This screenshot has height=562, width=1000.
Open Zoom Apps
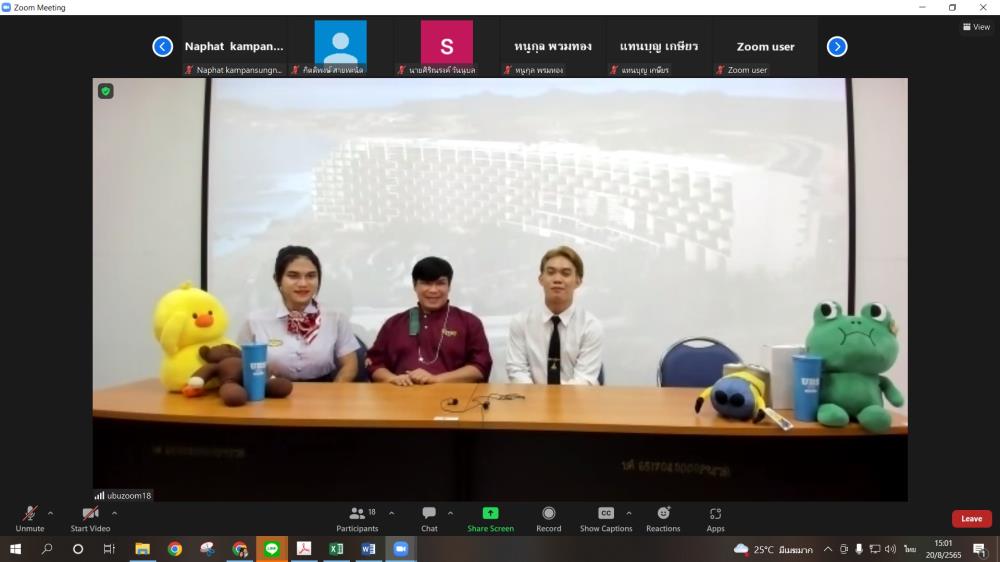coord(716,519)
